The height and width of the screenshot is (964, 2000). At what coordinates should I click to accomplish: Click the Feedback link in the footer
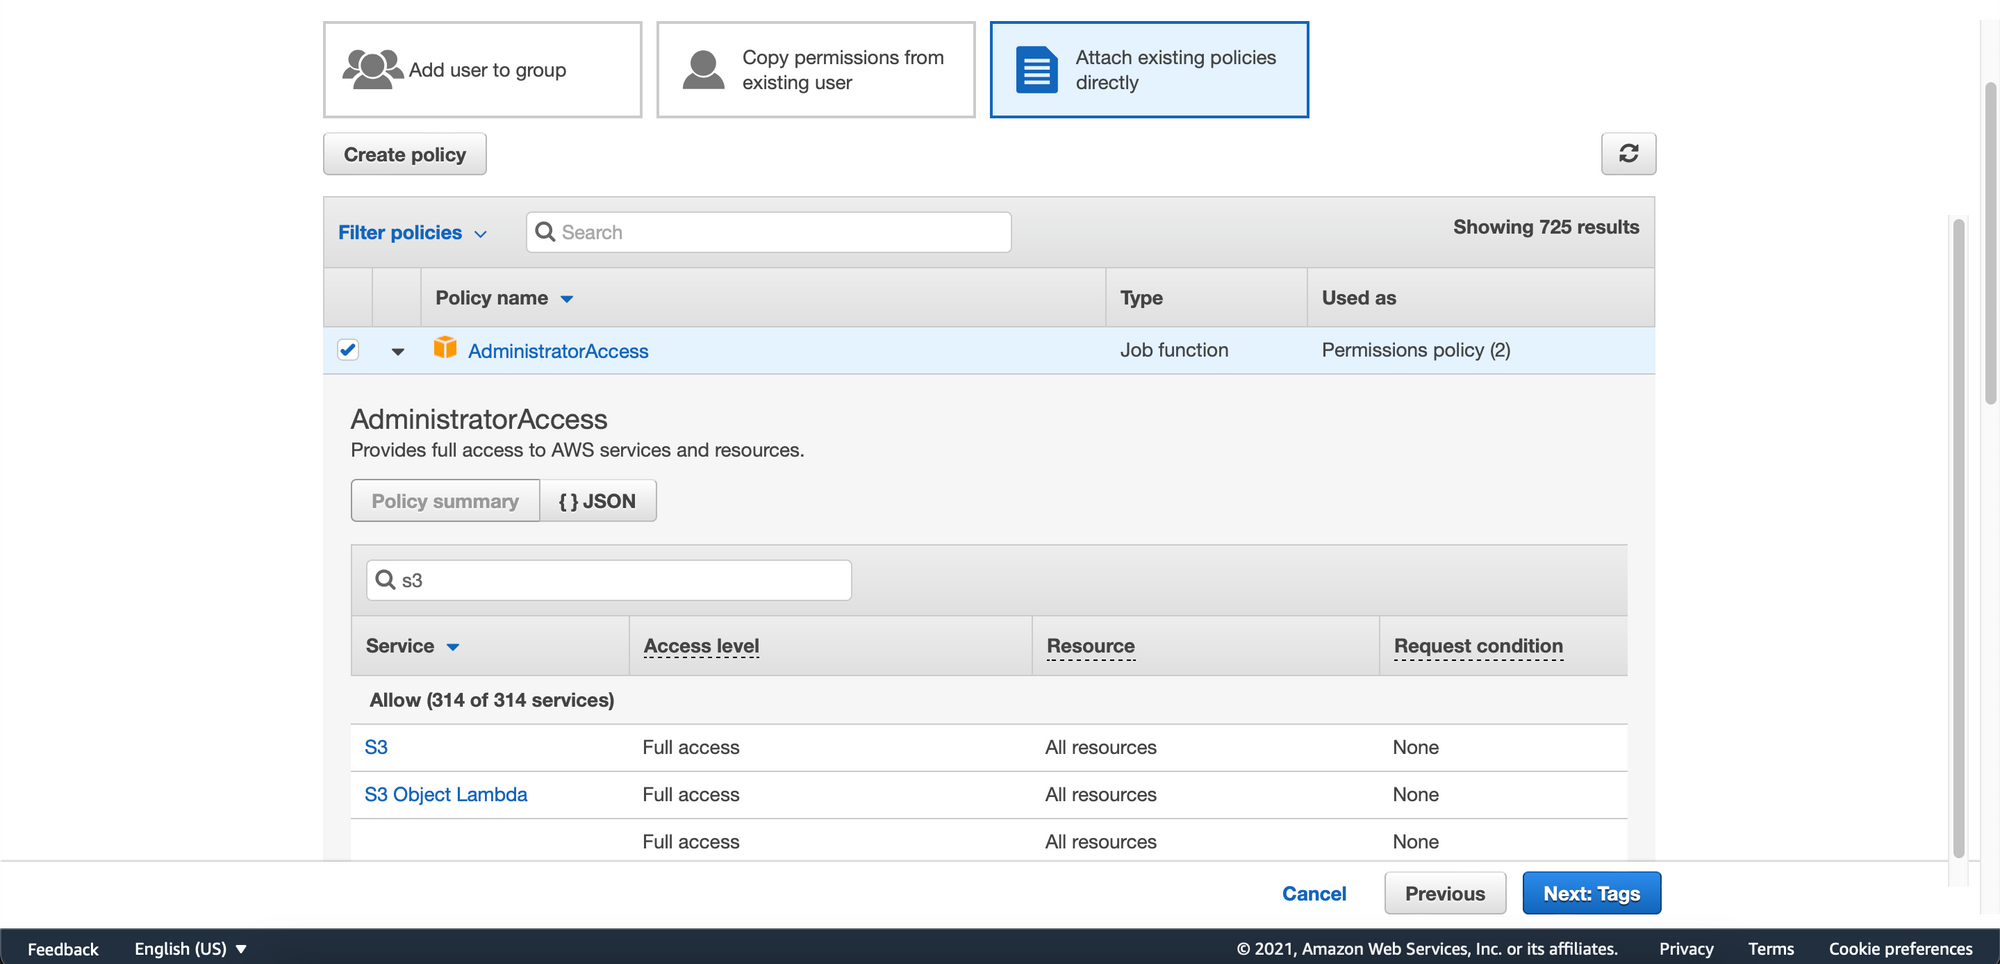pyautogui.click(x=63, y=948)
